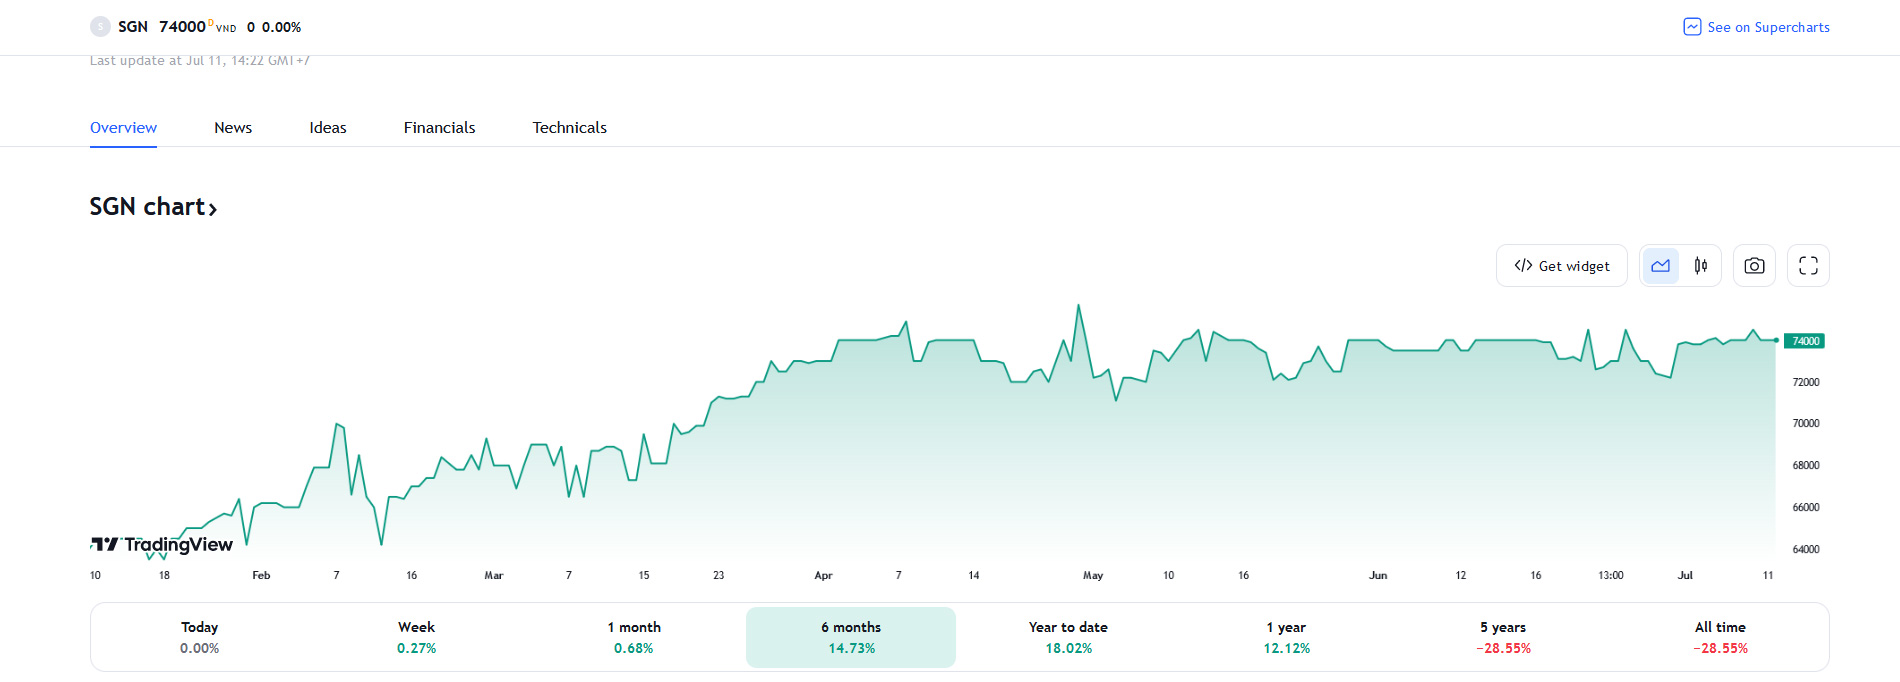Screen dimensions: 1900x682
Task: Take a chart snapshot with camera icon
Action: [1754, 266]
